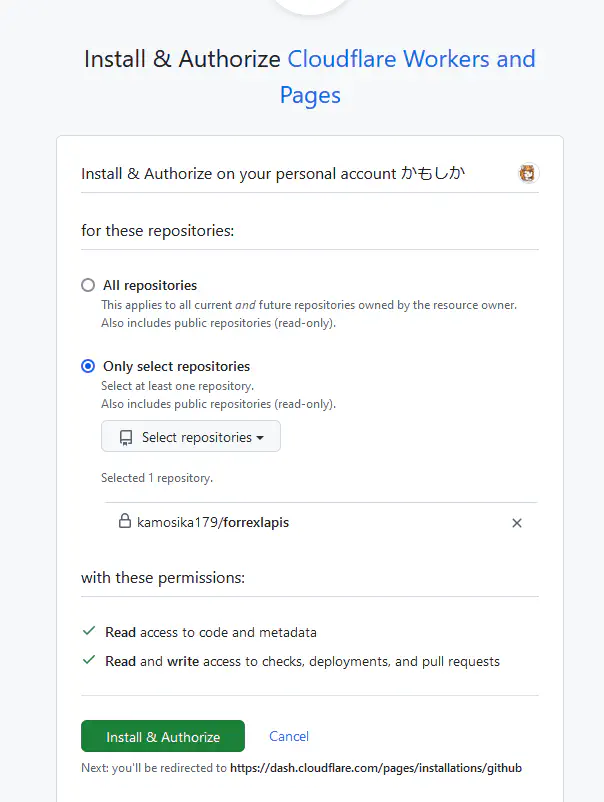Viewport: 604px width, 802px height.
Task: Click the "Read access to code and metadata" text
Action: pos(211,632)
